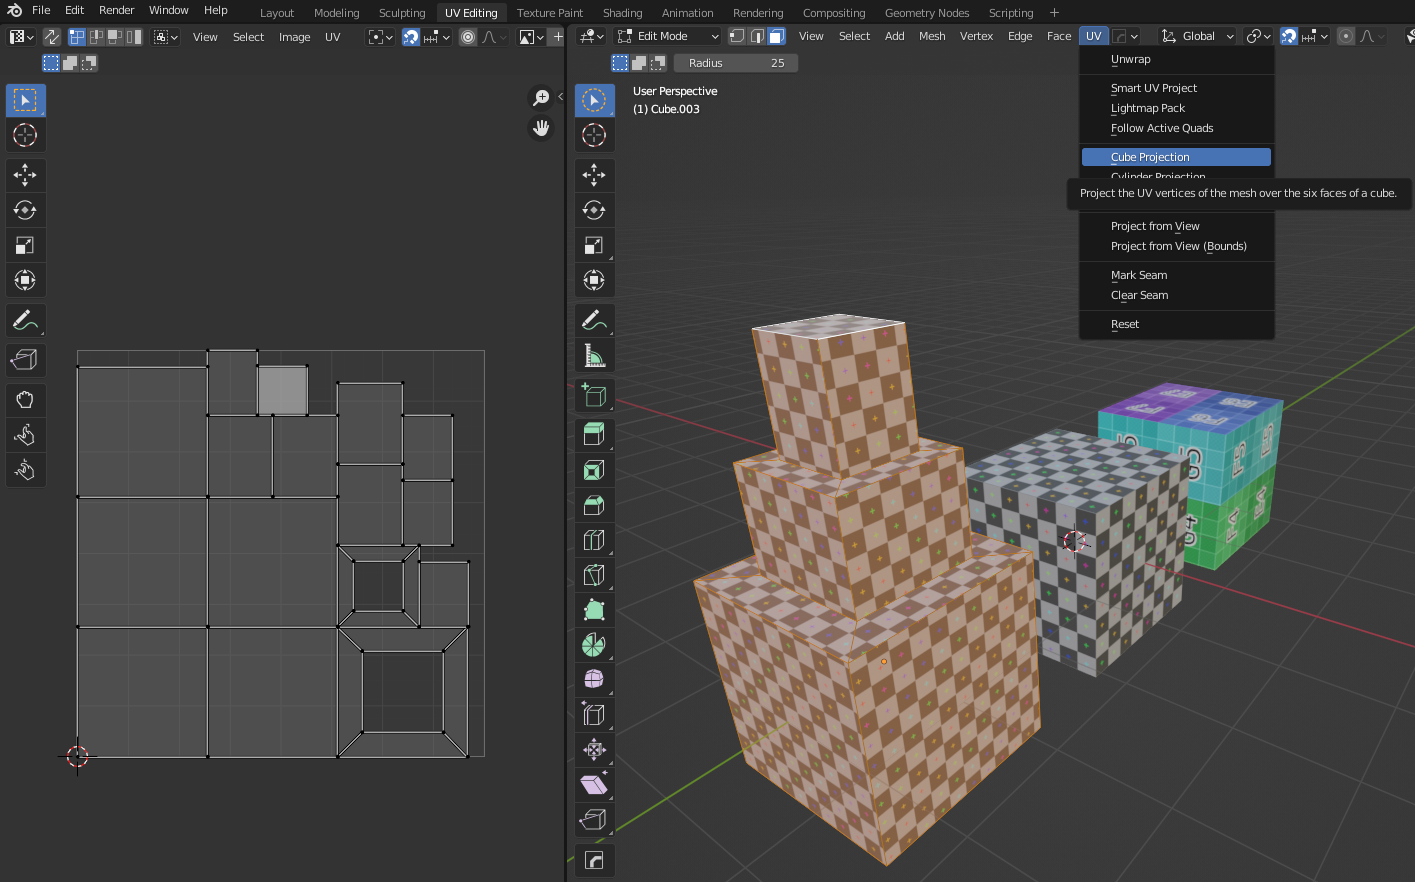Enable UV island selection mode

[x=134, y=37]
